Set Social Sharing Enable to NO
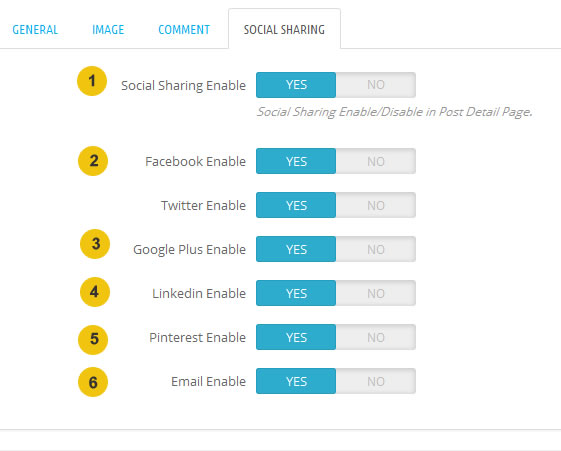The height and width of the screenshot is (451, 561). (x=376, y=85)
